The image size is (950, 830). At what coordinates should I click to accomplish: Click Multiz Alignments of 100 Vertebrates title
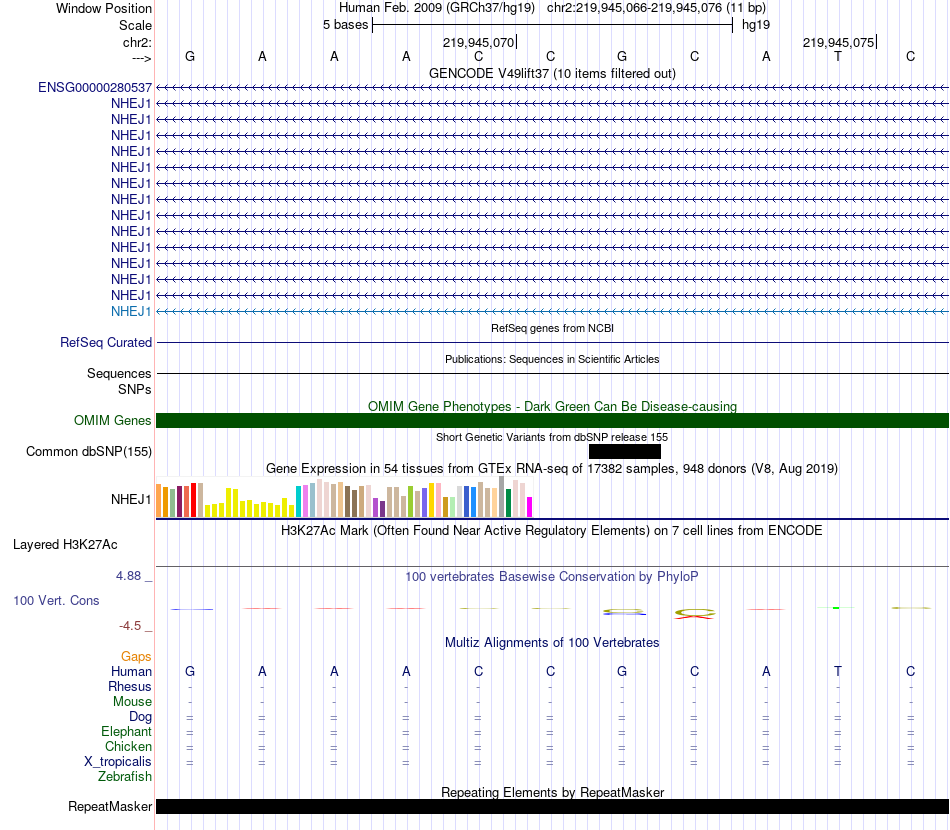552,643
